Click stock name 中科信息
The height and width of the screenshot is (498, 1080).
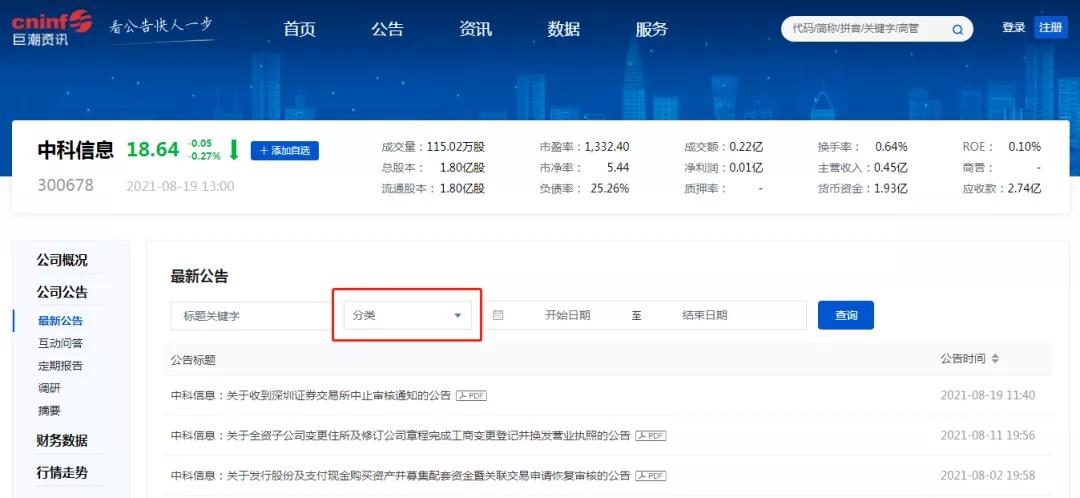pyautogui.click(x=75, y=150)
